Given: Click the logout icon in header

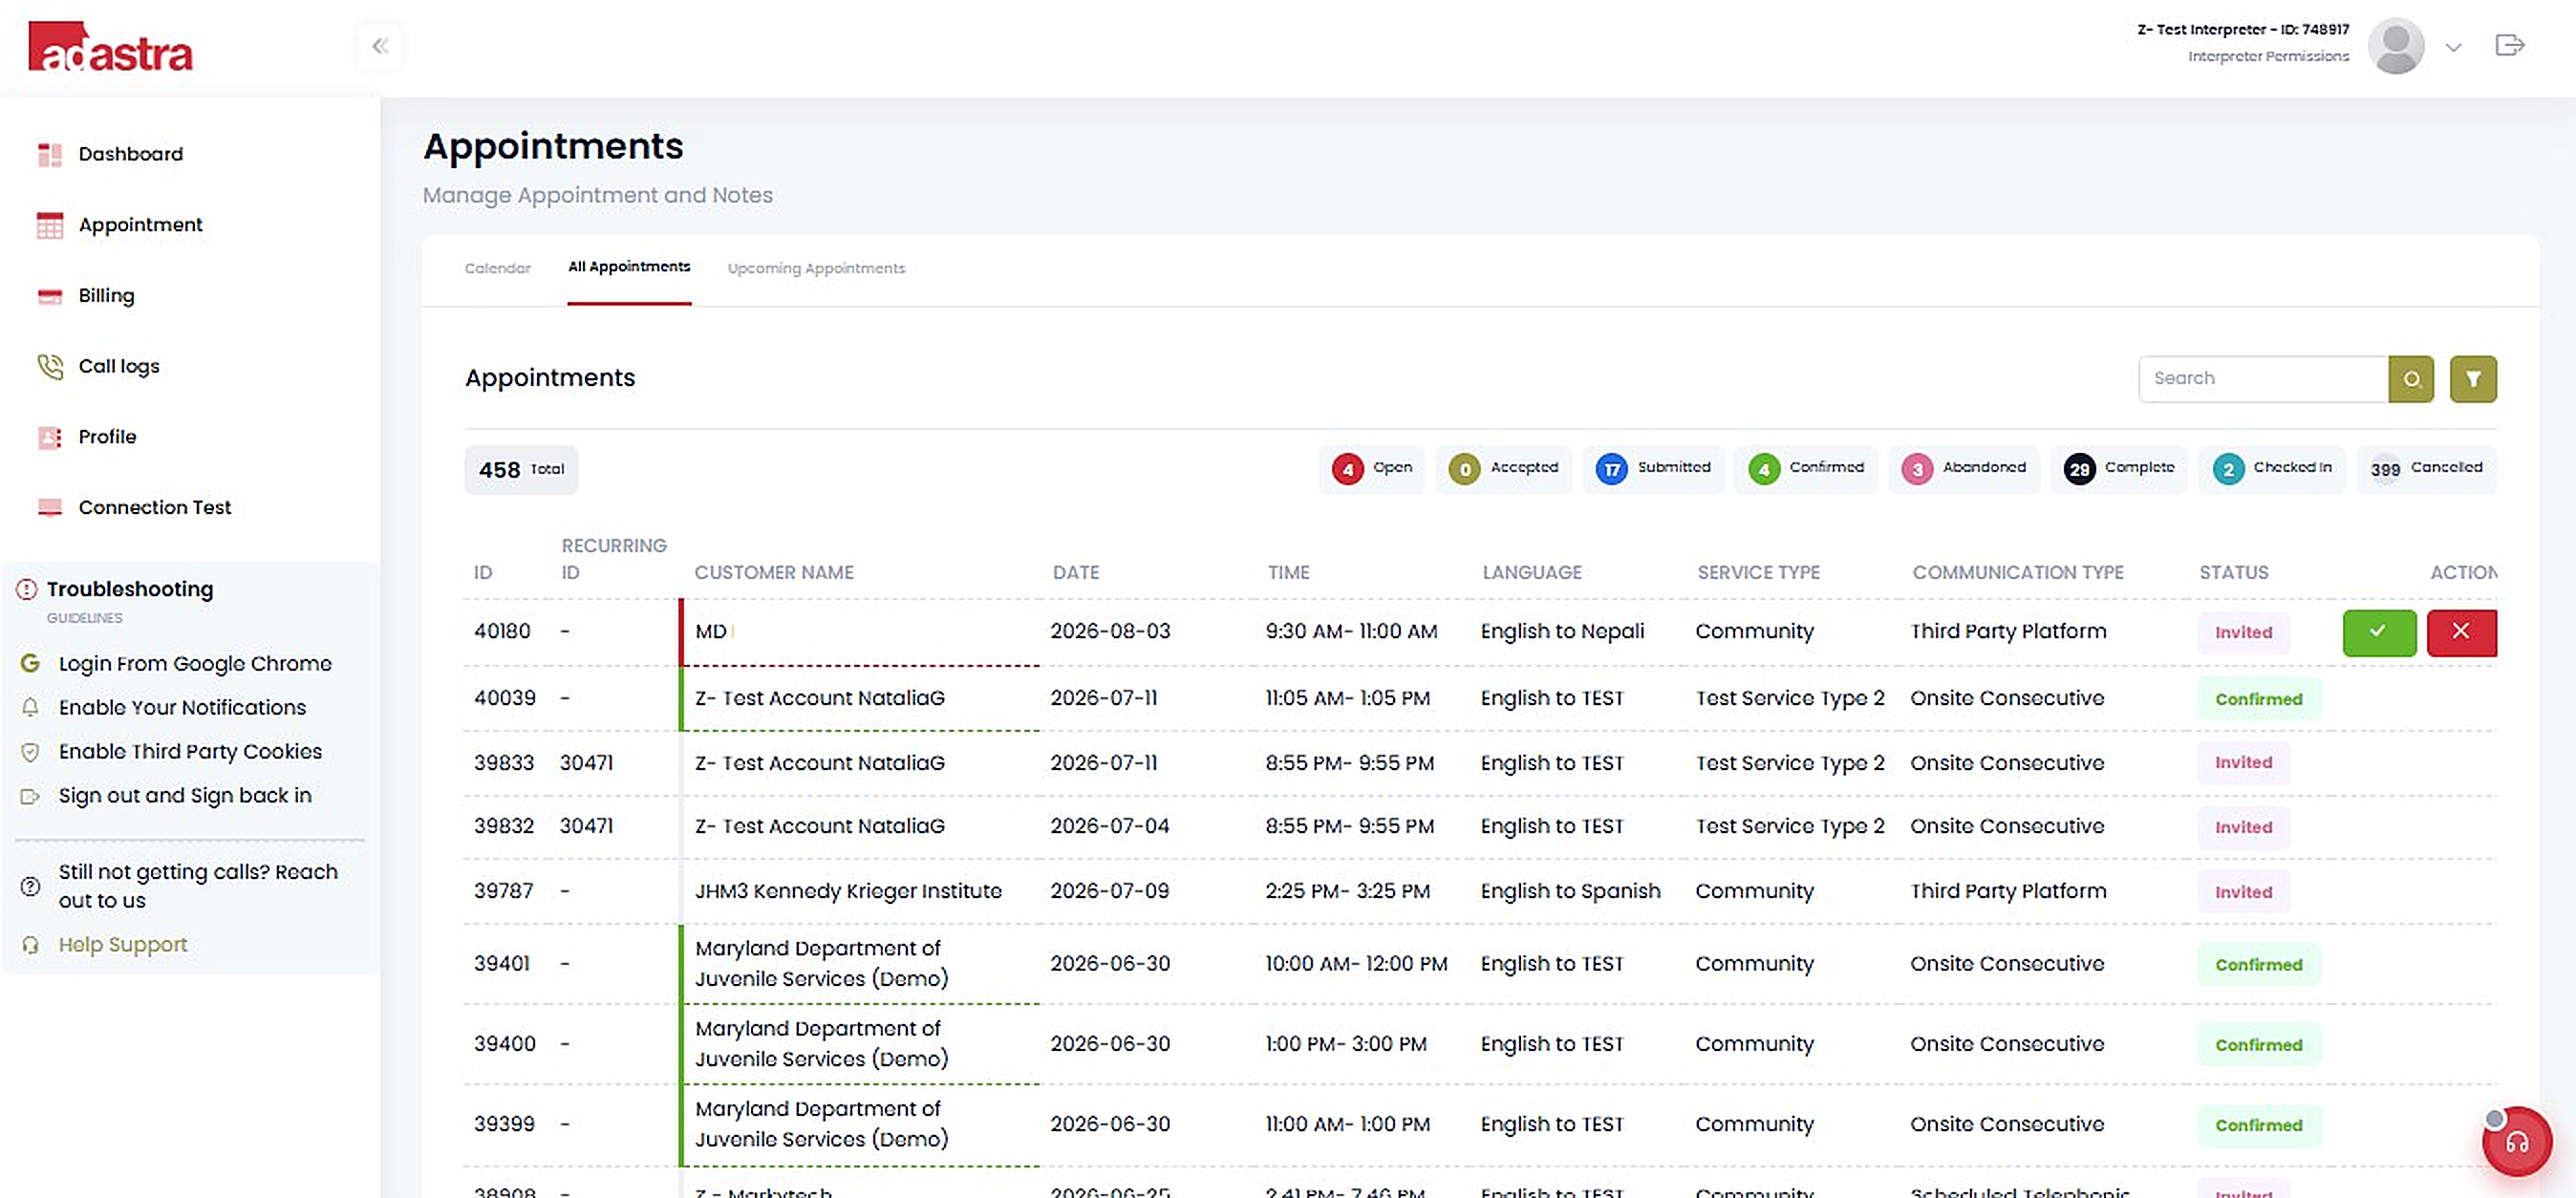Looking at the screenshot, I should (x=2510, y=45).
